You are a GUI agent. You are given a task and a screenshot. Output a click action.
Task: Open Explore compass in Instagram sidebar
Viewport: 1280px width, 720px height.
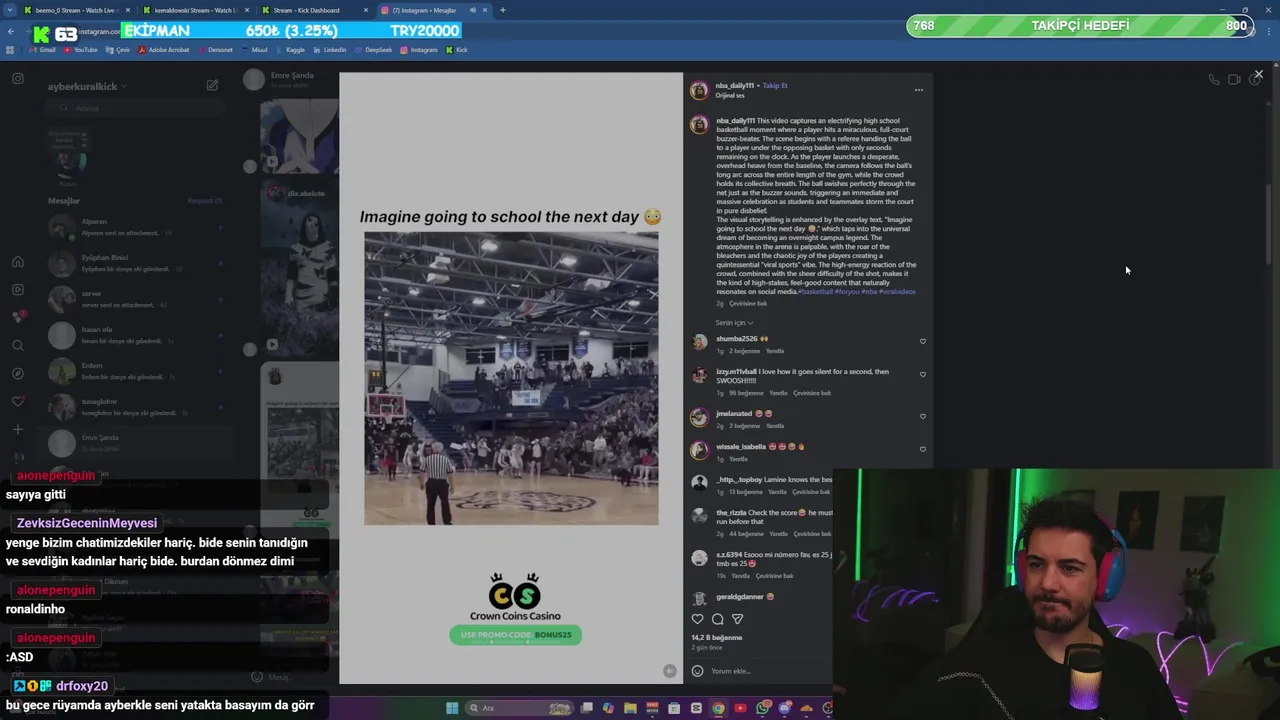[x=18, y=374]
